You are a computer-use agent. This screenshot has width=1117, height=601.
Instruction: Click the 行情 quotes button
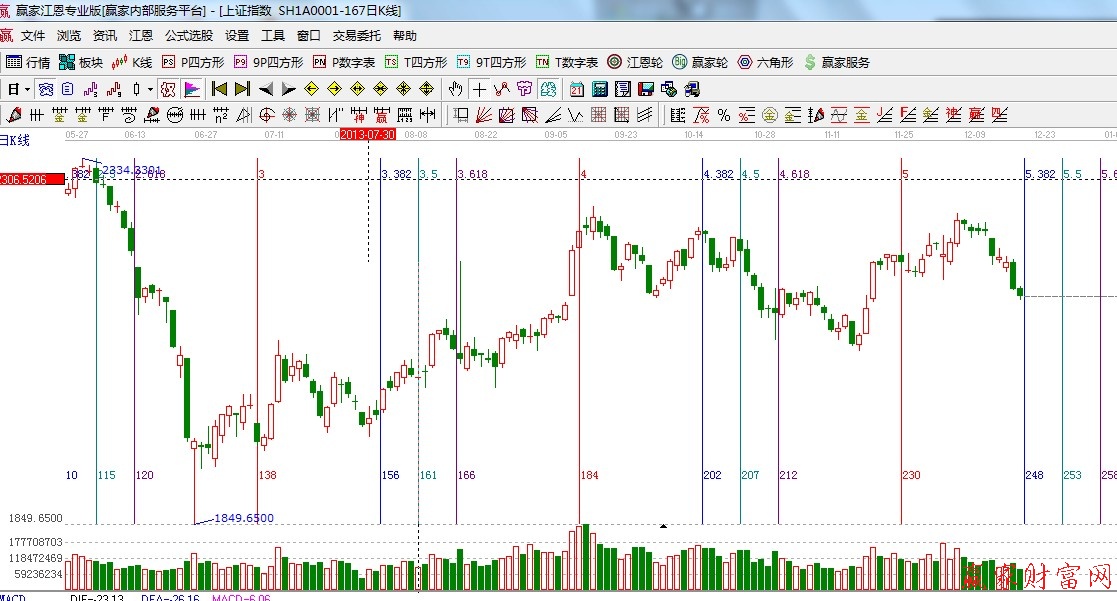[x=28, y=62]
